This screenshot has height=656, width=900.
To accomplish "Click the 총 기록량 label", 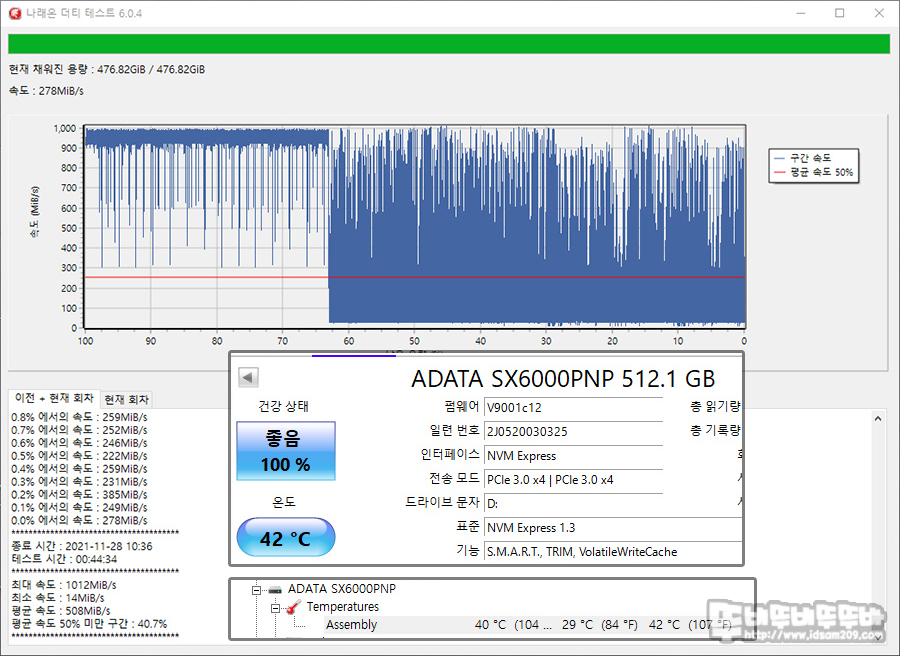I will [x=715, y=430].
